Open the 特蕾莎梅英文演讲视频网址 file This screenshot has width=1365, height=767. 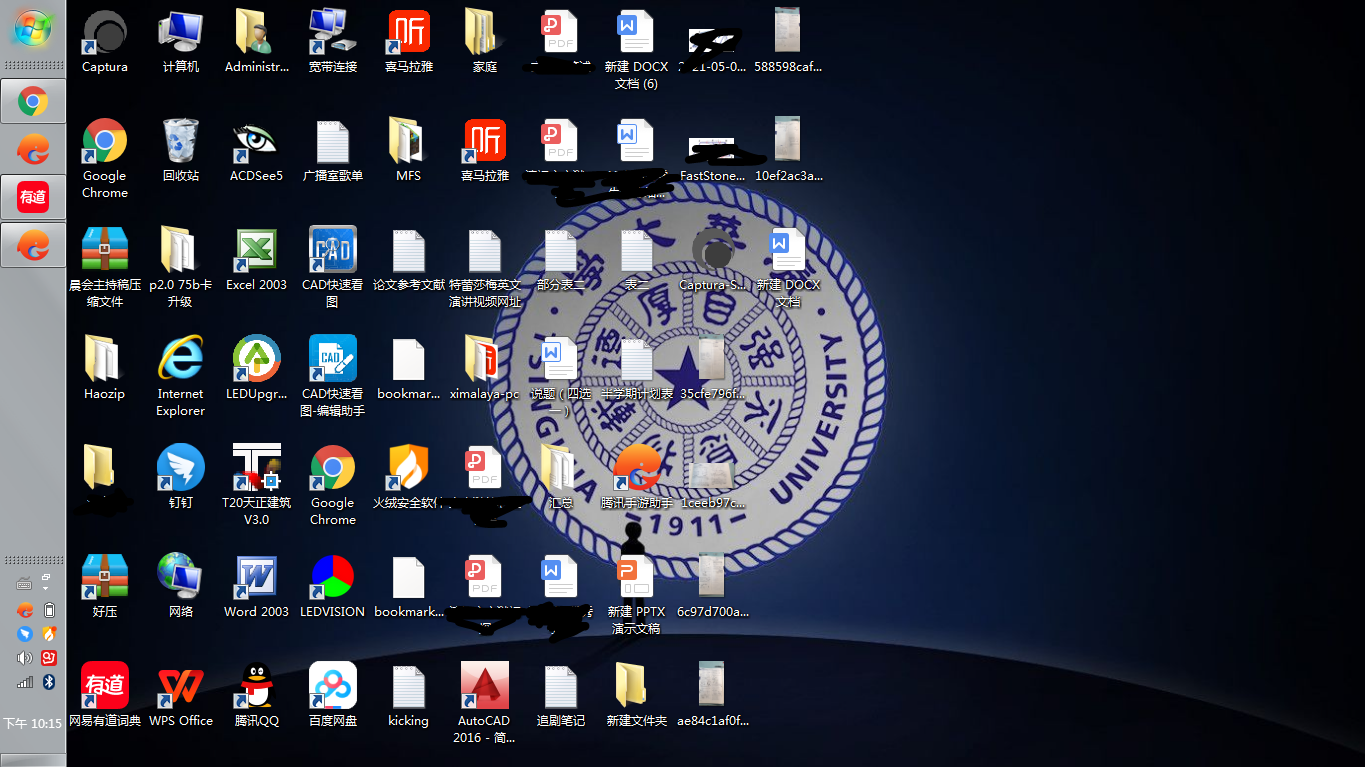[x=485, y=267]
